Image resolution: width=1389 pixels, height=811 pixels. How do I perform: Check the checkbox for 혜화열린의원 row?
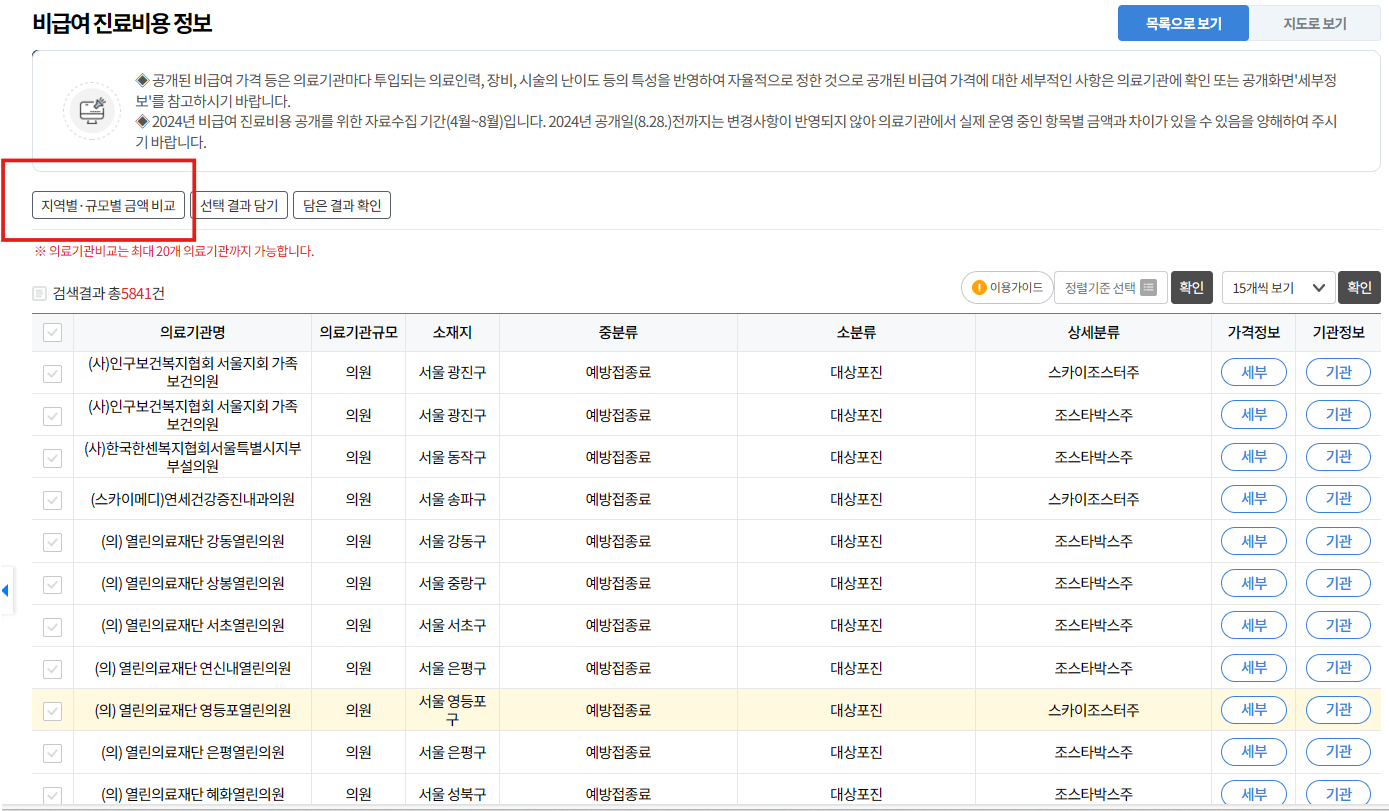click(52, 794)
